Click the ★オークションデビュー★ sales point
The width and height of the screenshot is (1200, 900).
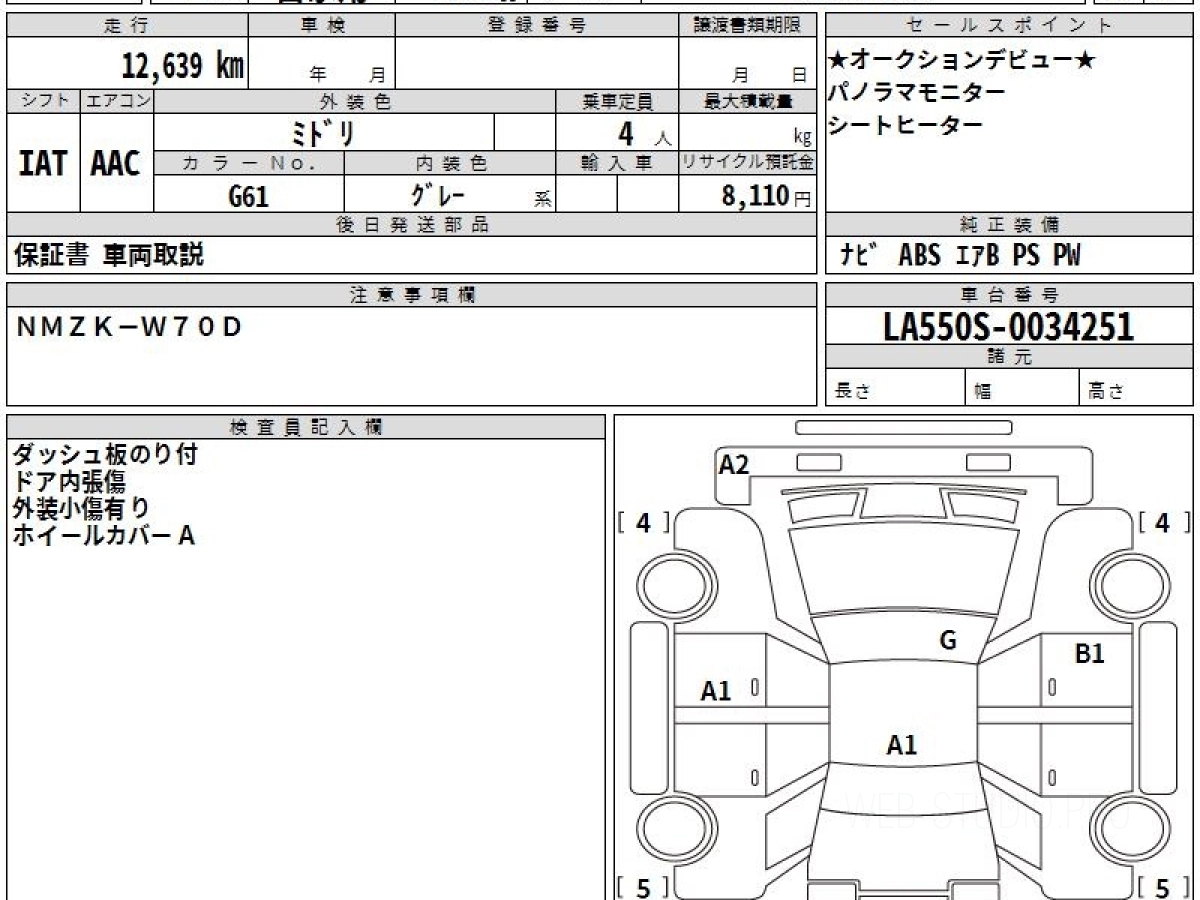click(x=962, y=60)
